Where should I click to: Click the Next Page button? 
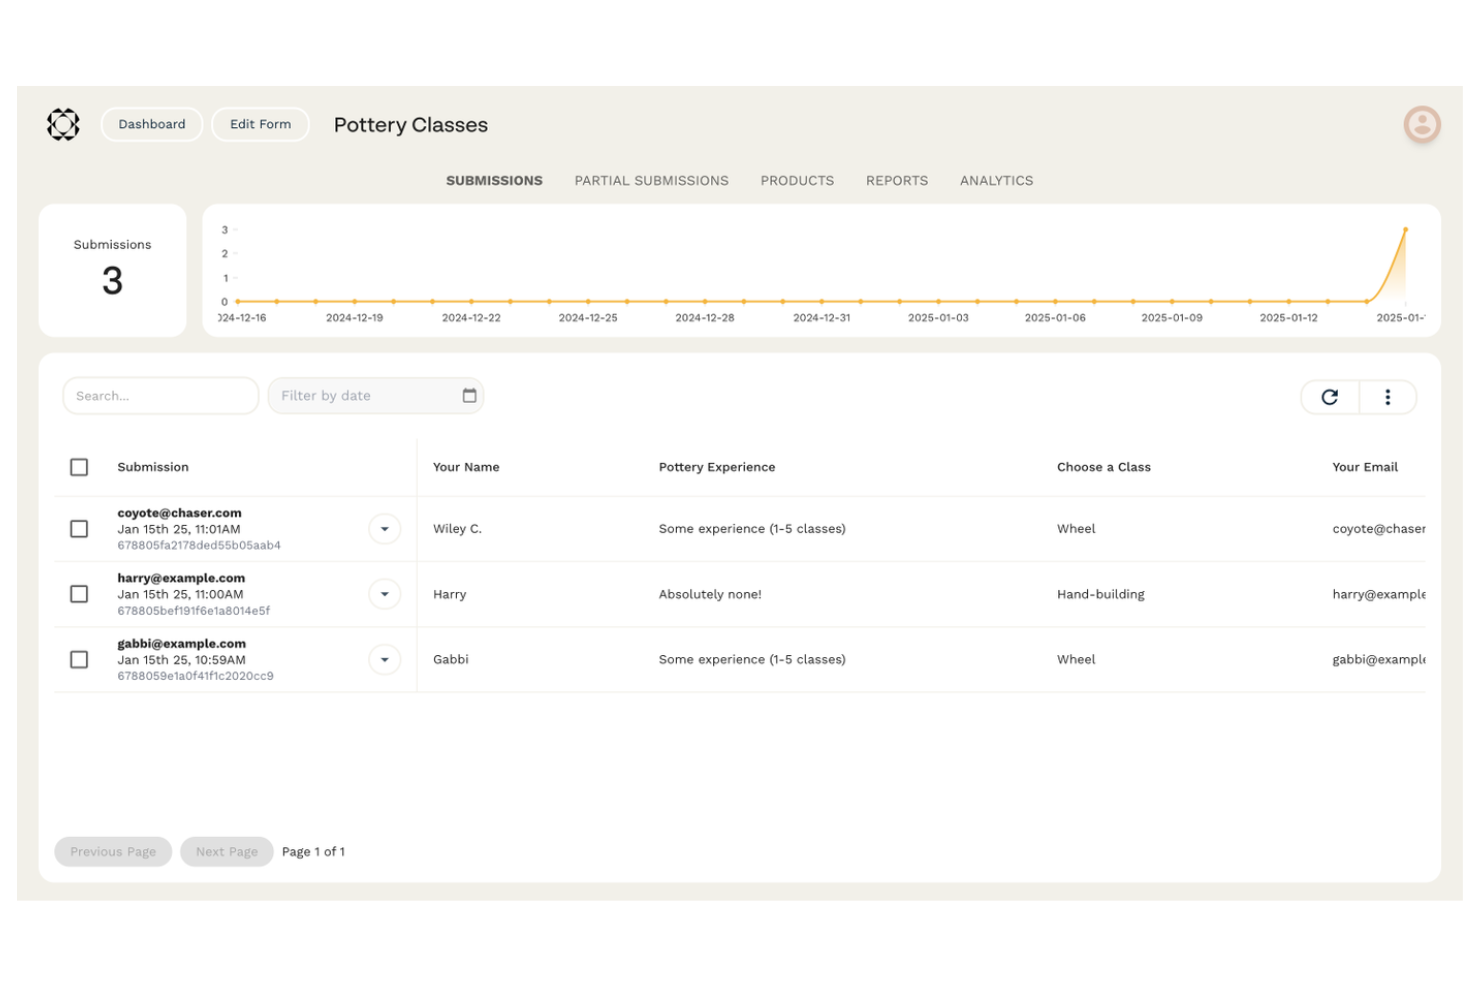point(226,851)
